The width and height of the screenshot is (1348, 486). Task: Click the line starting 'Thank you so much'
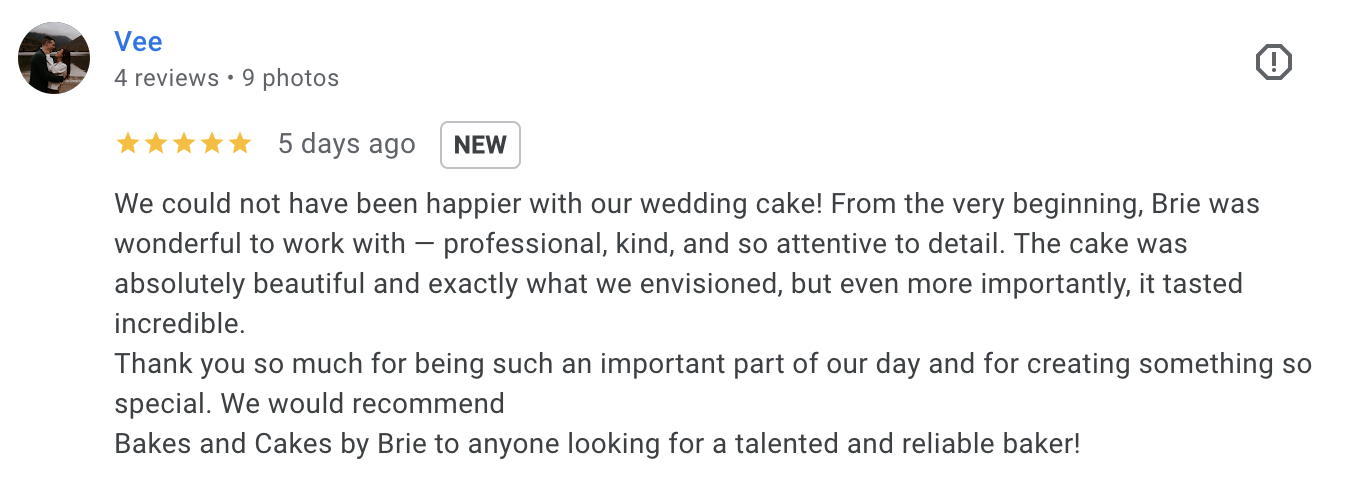pyautogui.click(x=713, y=364)
